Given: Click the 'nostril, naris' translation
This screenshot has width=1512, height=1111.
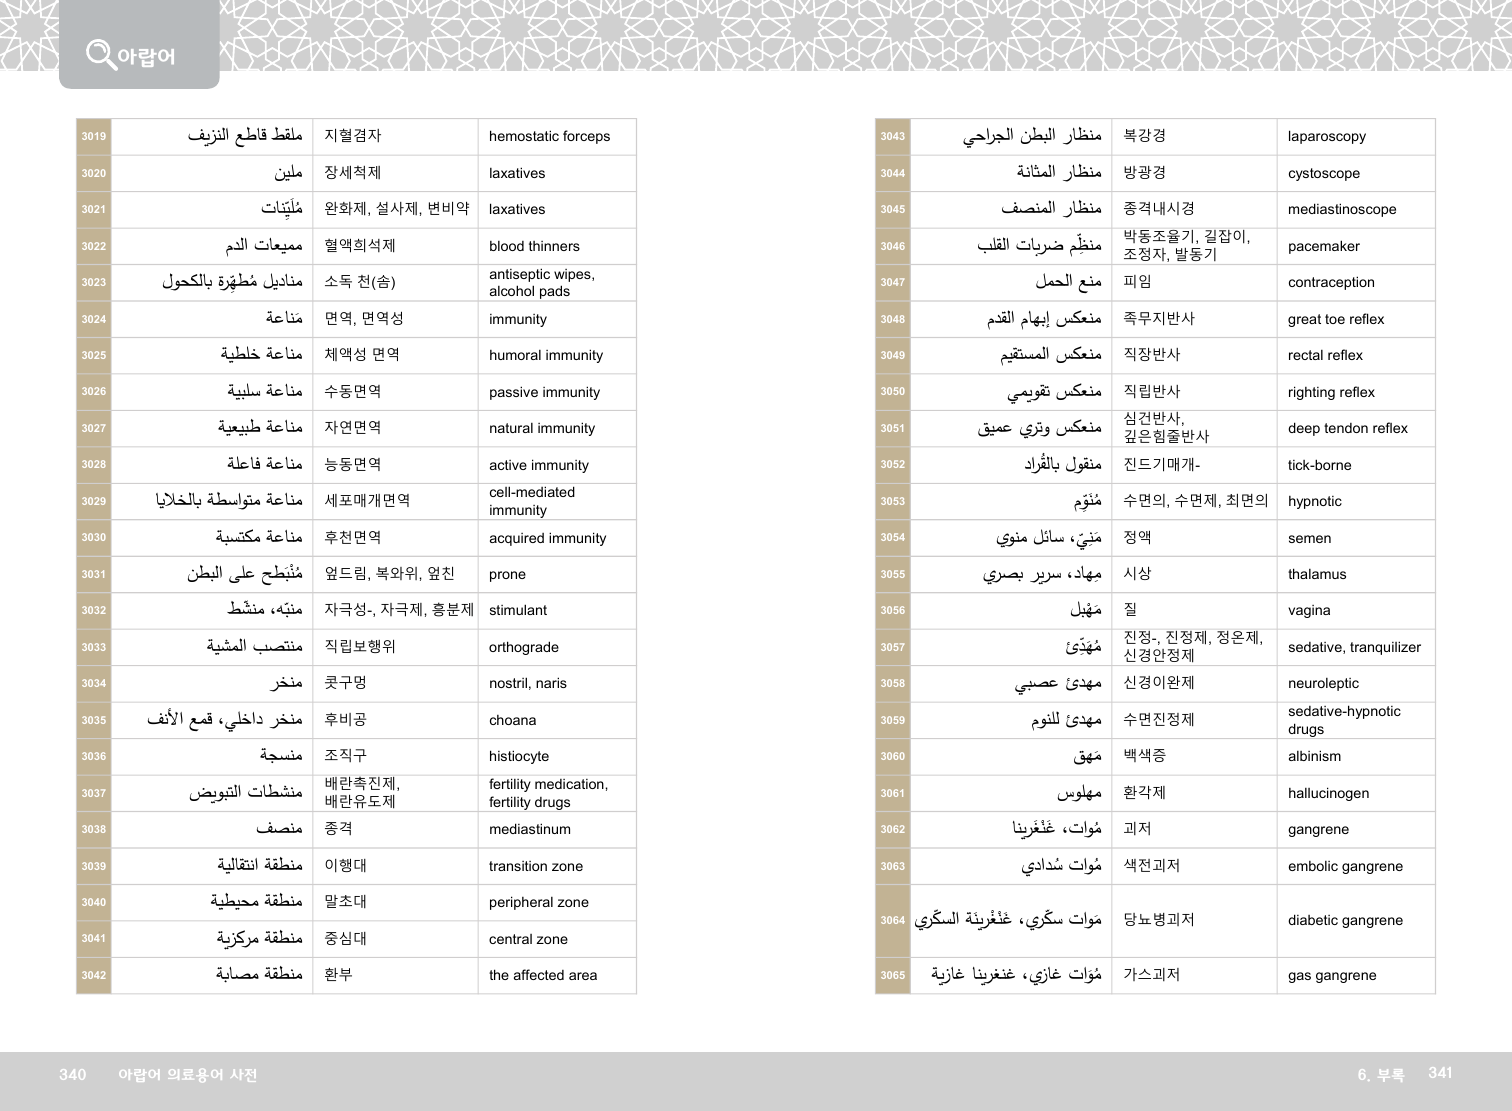Looking at the screenshot, I should pos(527,683).
